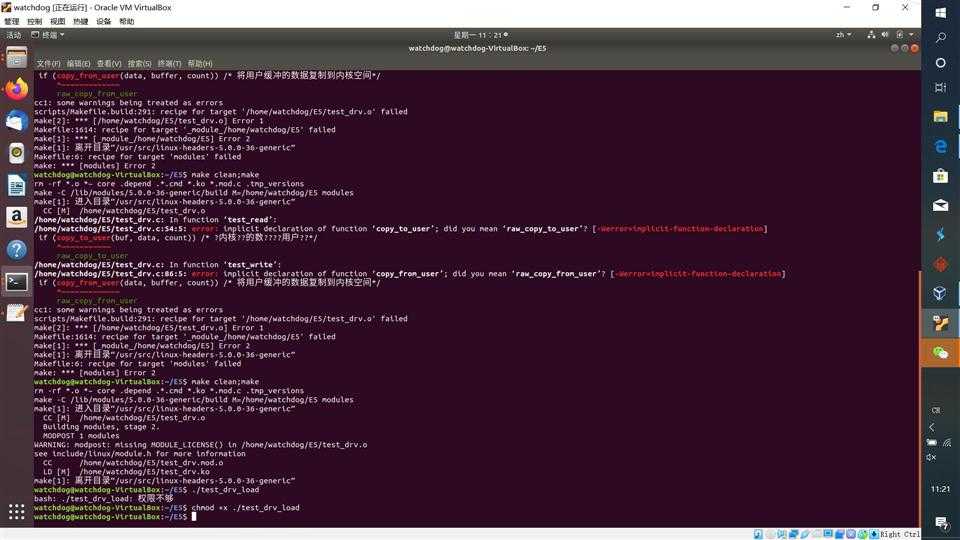Open the Ubuntu clock 星期一 11:21
960x540 pixels.
pyautogui.click(x=481, y=35)
